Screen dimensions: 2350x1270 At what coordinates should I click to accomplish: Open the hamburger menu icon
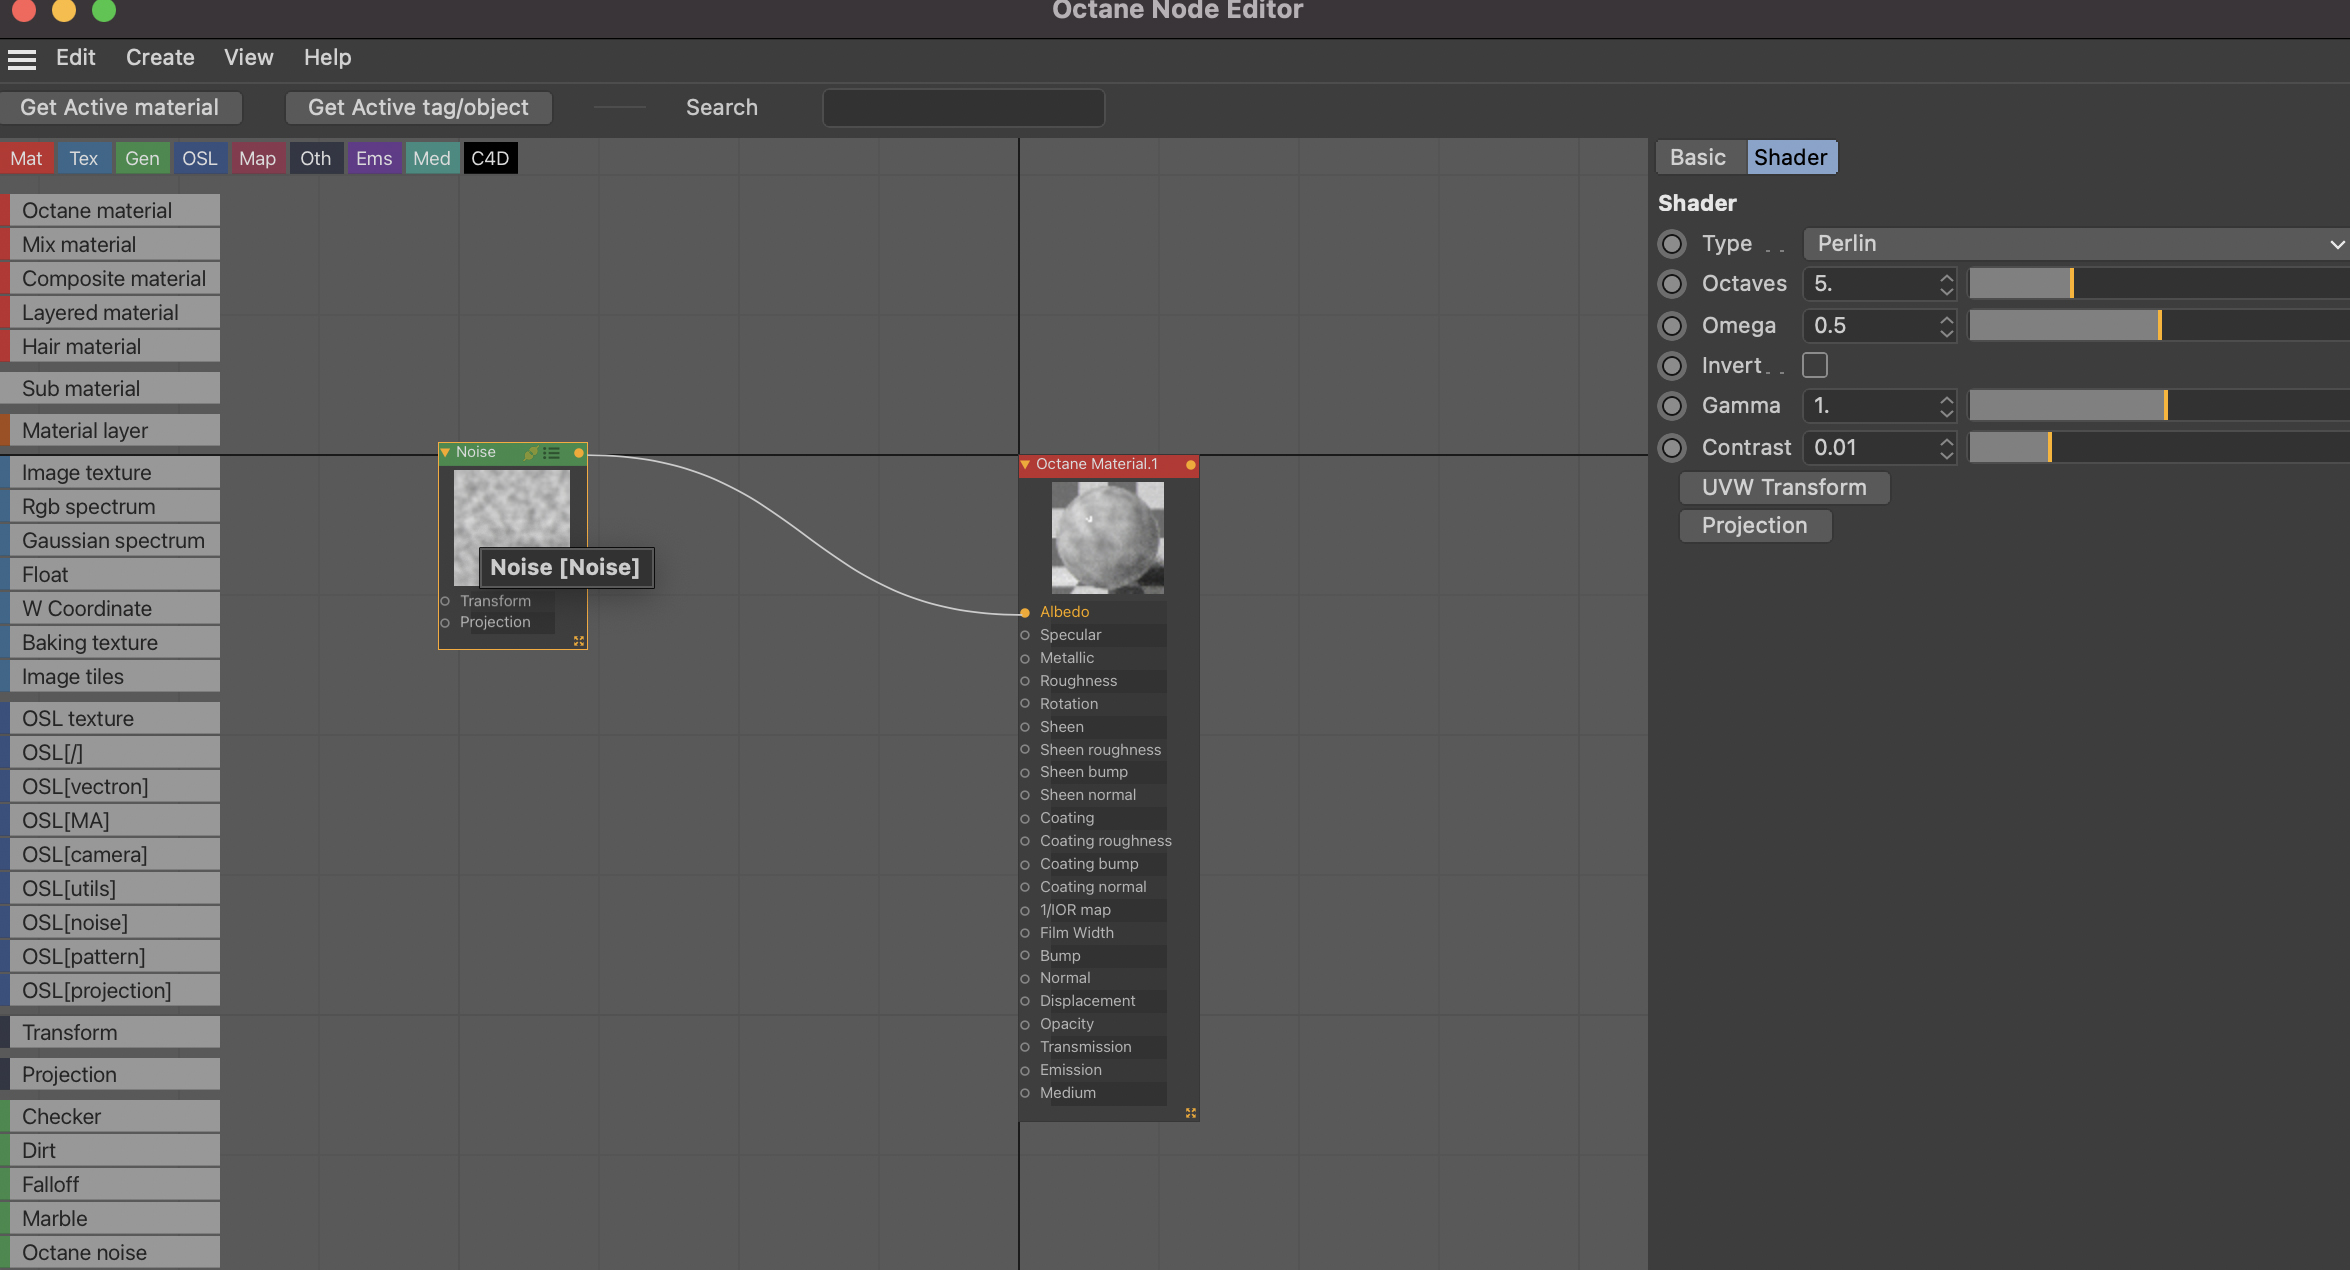21,59
